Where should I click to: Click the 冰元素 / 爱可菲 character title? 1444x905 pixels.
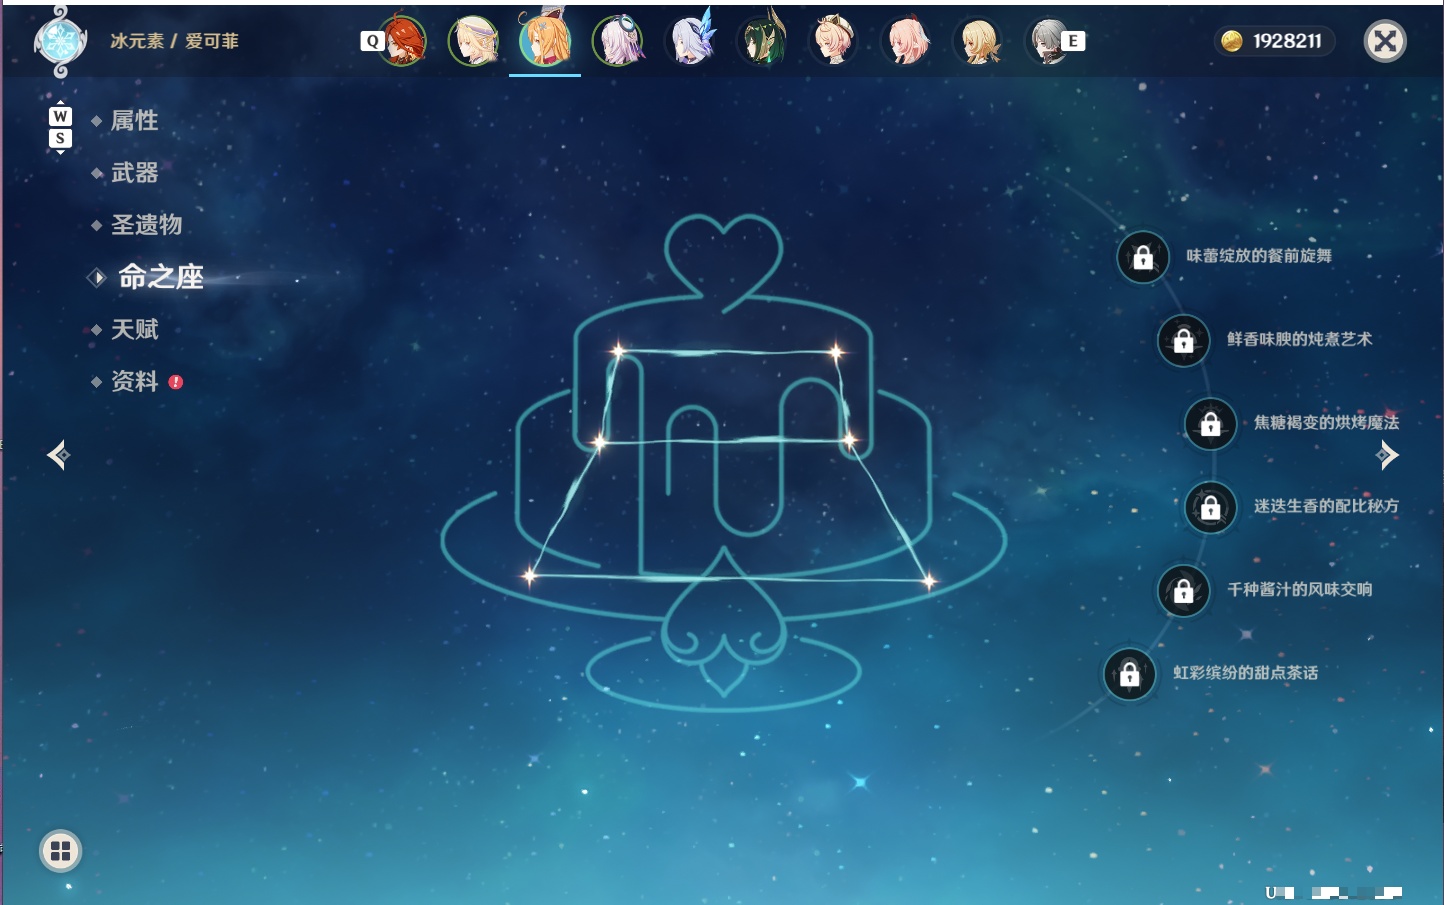pos(175,41)
